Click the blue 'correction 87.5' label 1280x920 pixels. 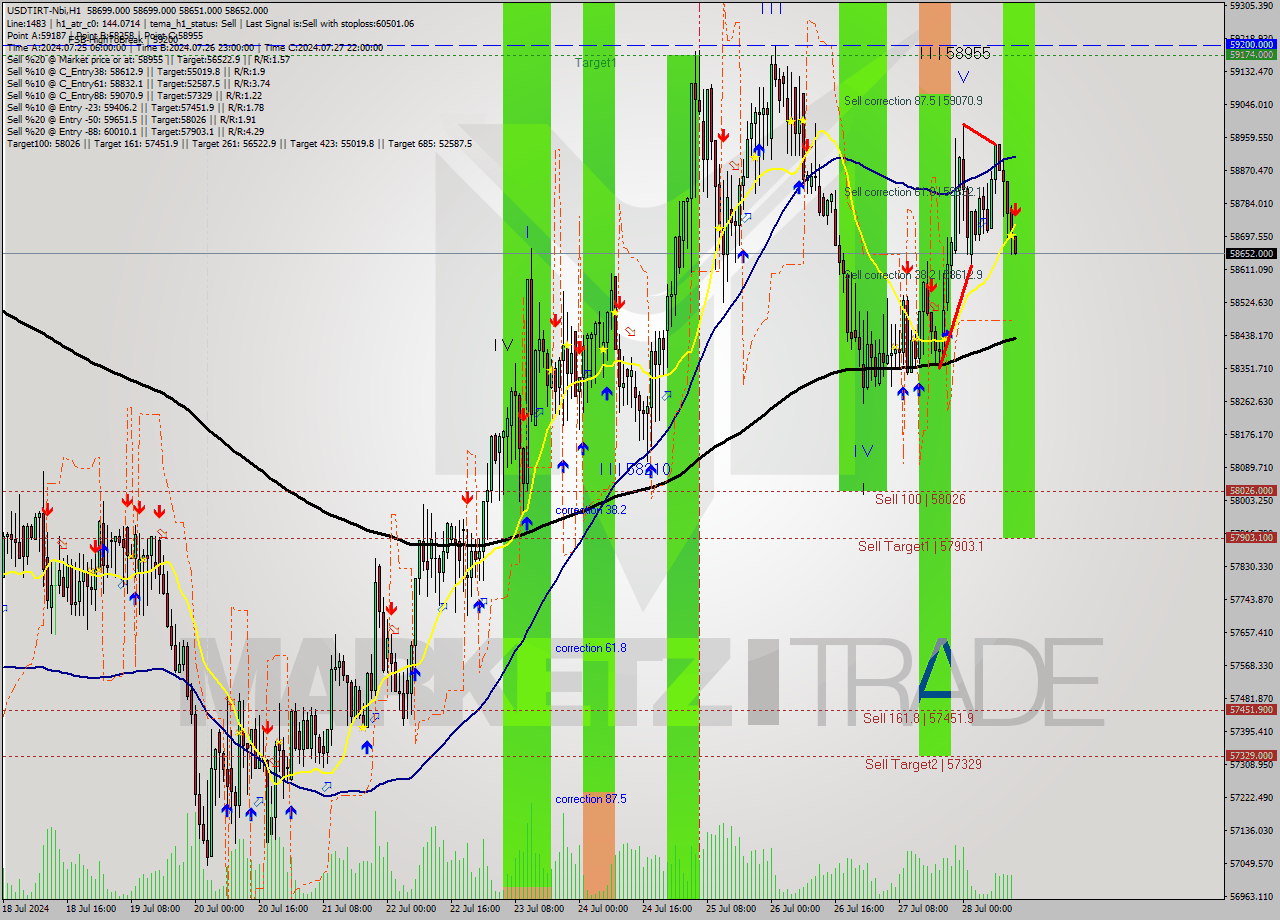click(x=591, y=799)
